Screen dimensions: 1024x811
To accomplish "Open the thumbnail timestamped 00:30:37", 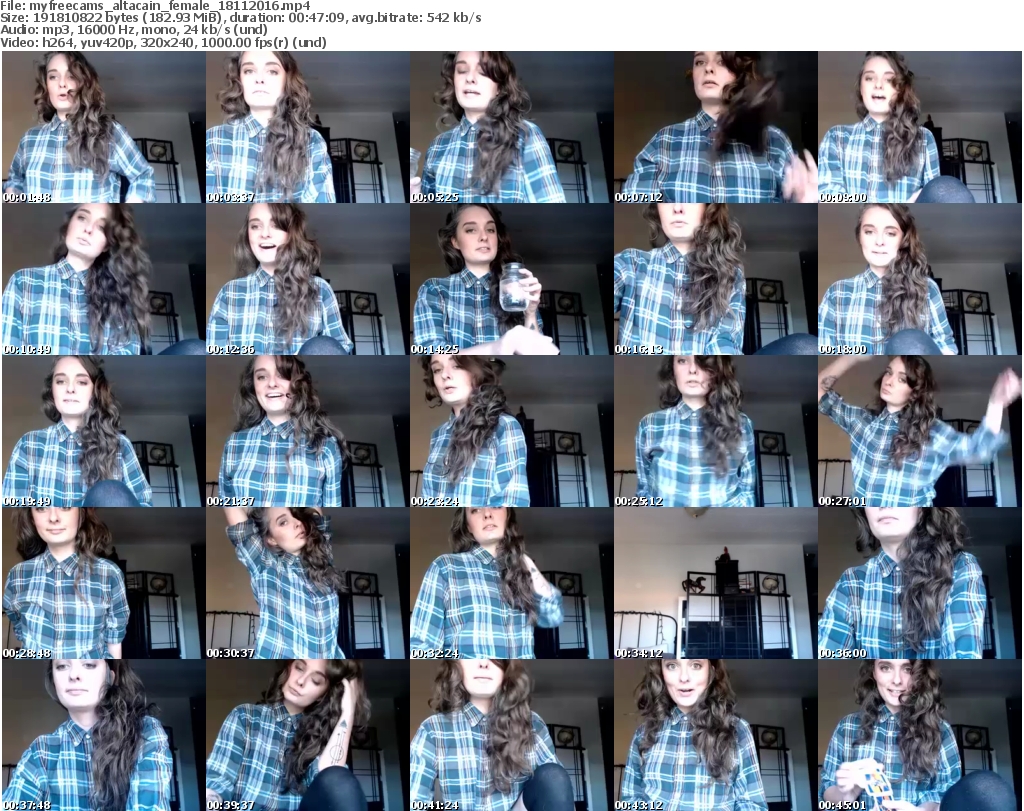I will pos(308,583).
